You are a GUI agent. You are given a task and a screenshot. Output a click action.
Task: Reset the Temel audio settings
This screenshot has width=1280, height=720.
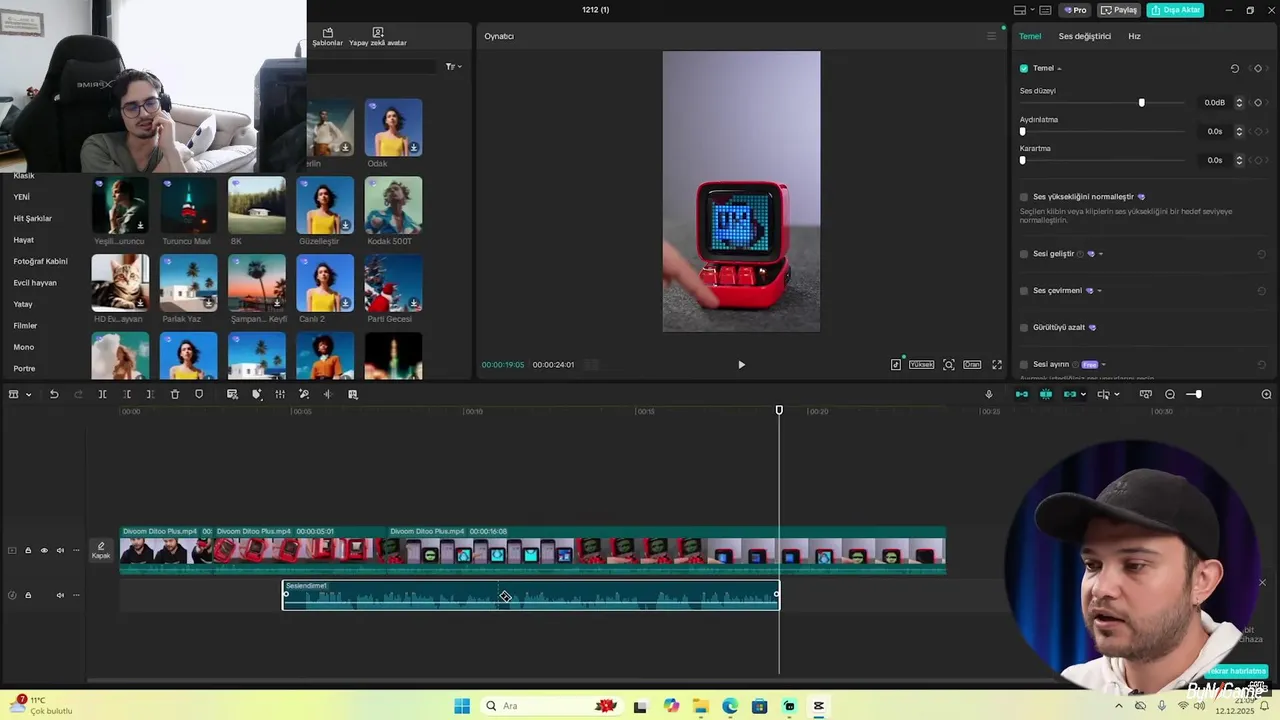point(1235,69)
